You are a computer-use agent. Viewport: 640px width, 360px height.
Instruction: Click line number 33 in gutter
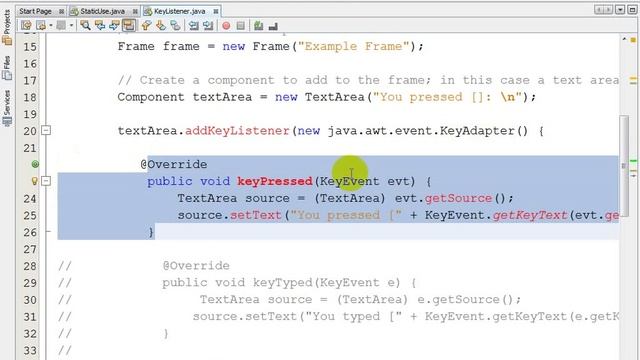click(29, 351)
